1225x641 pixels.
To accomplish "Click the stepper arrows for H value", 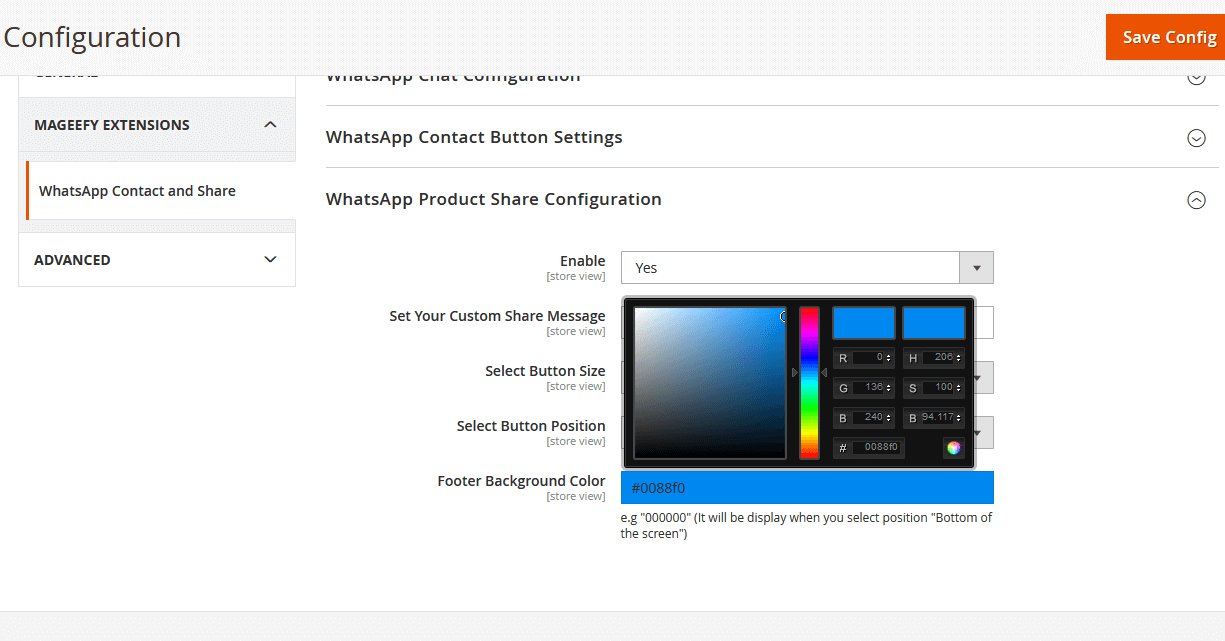I will tap(959, 358).
